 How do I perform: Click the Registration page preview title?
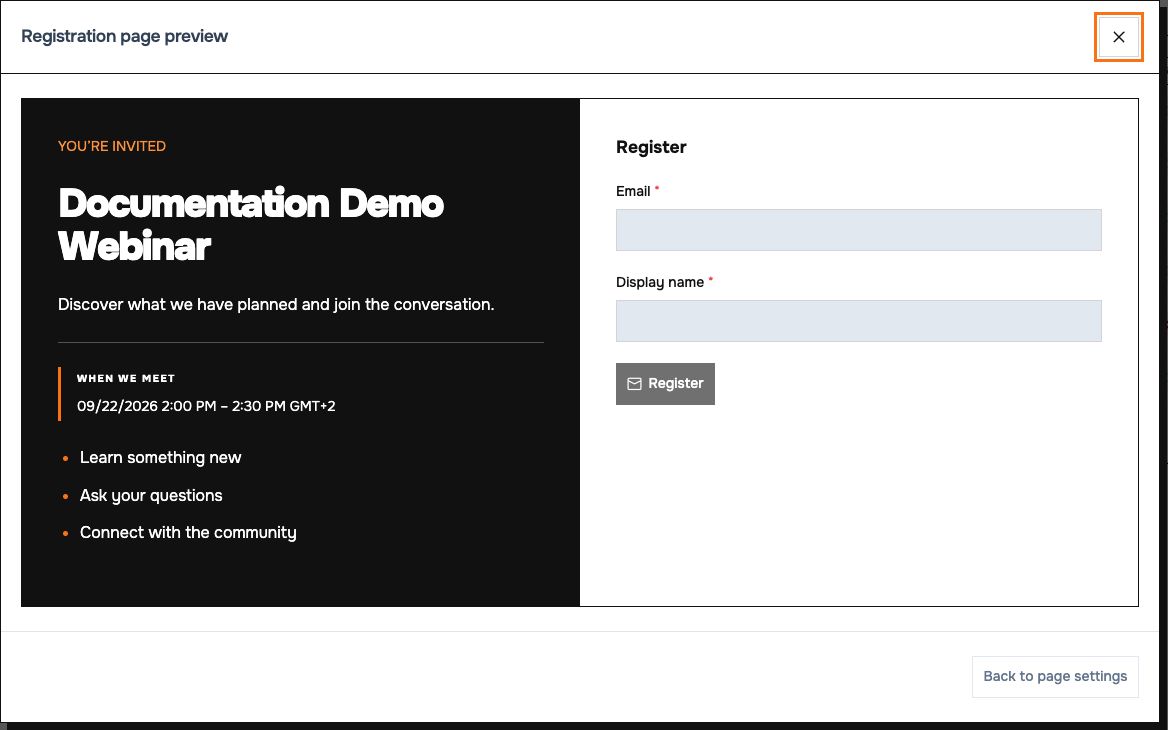tap(124, 36)
